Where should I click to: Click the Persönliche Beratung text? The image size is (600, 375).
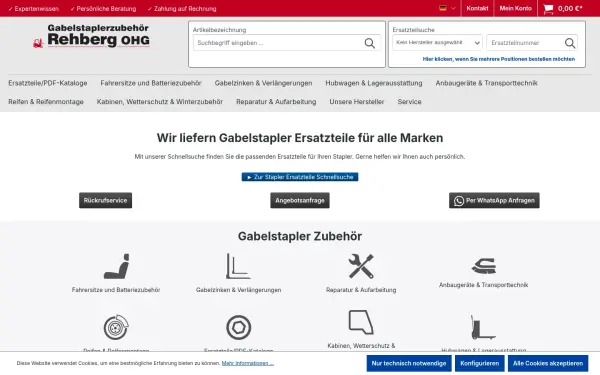pyautogui.click(x=106, y=8)
